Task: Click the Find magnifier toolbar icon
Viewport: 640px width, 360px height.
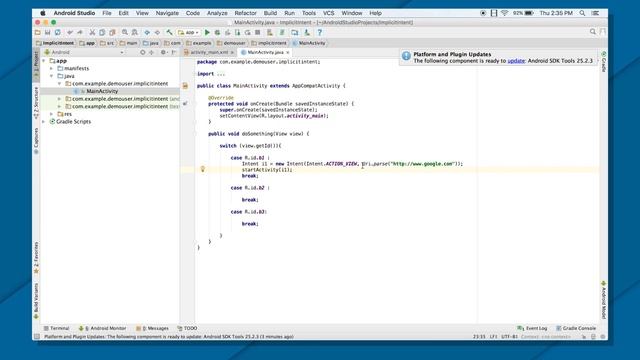Action: coord(124,32)
